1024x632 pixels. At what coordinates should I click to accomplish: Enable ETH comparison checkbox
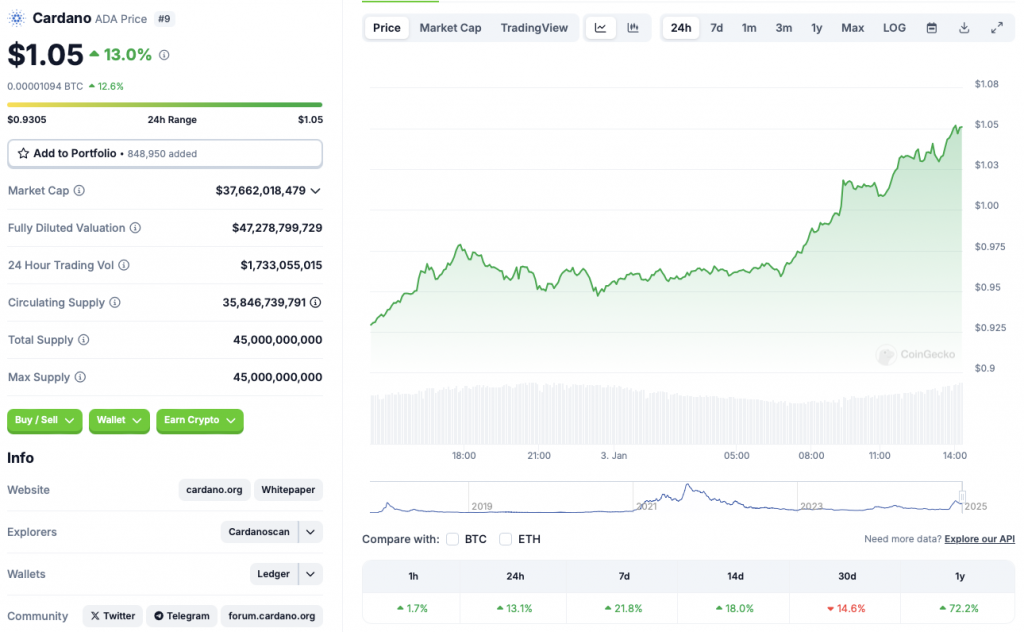[505, 539]
